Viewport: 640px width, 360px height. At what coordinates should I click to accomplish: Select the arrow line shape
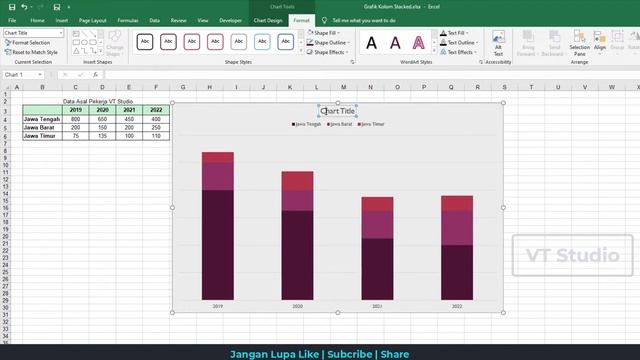[x=93, y=34]
